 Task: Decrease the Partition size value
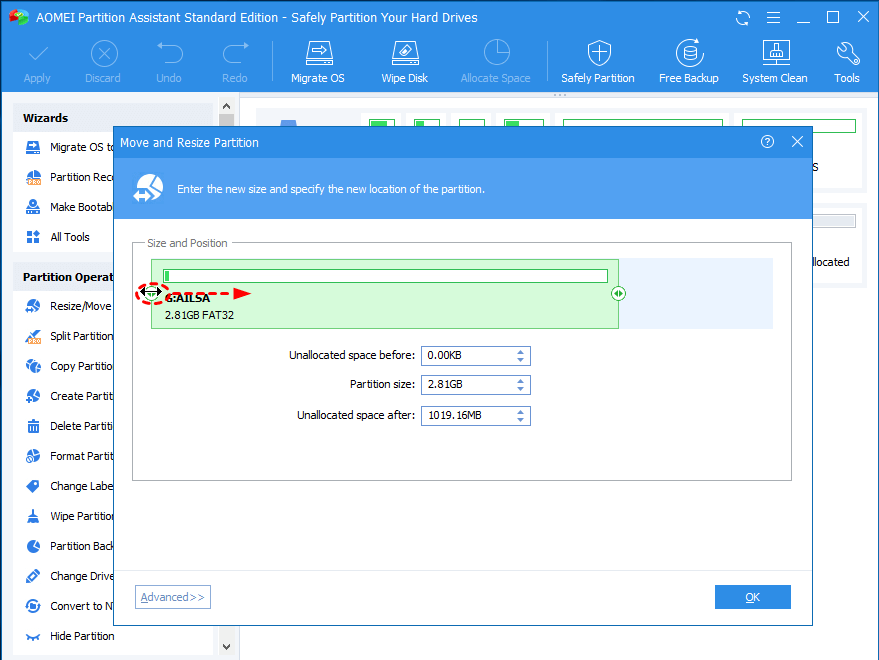521,389
